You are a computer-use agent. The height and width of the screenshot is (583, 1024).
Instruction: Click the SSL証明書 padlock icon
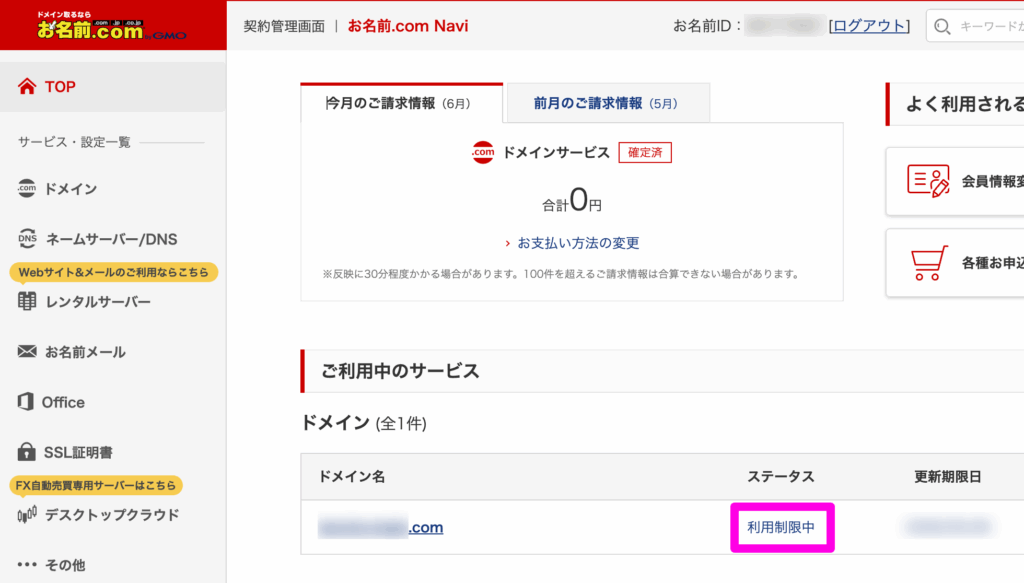(x=26, y=451)
